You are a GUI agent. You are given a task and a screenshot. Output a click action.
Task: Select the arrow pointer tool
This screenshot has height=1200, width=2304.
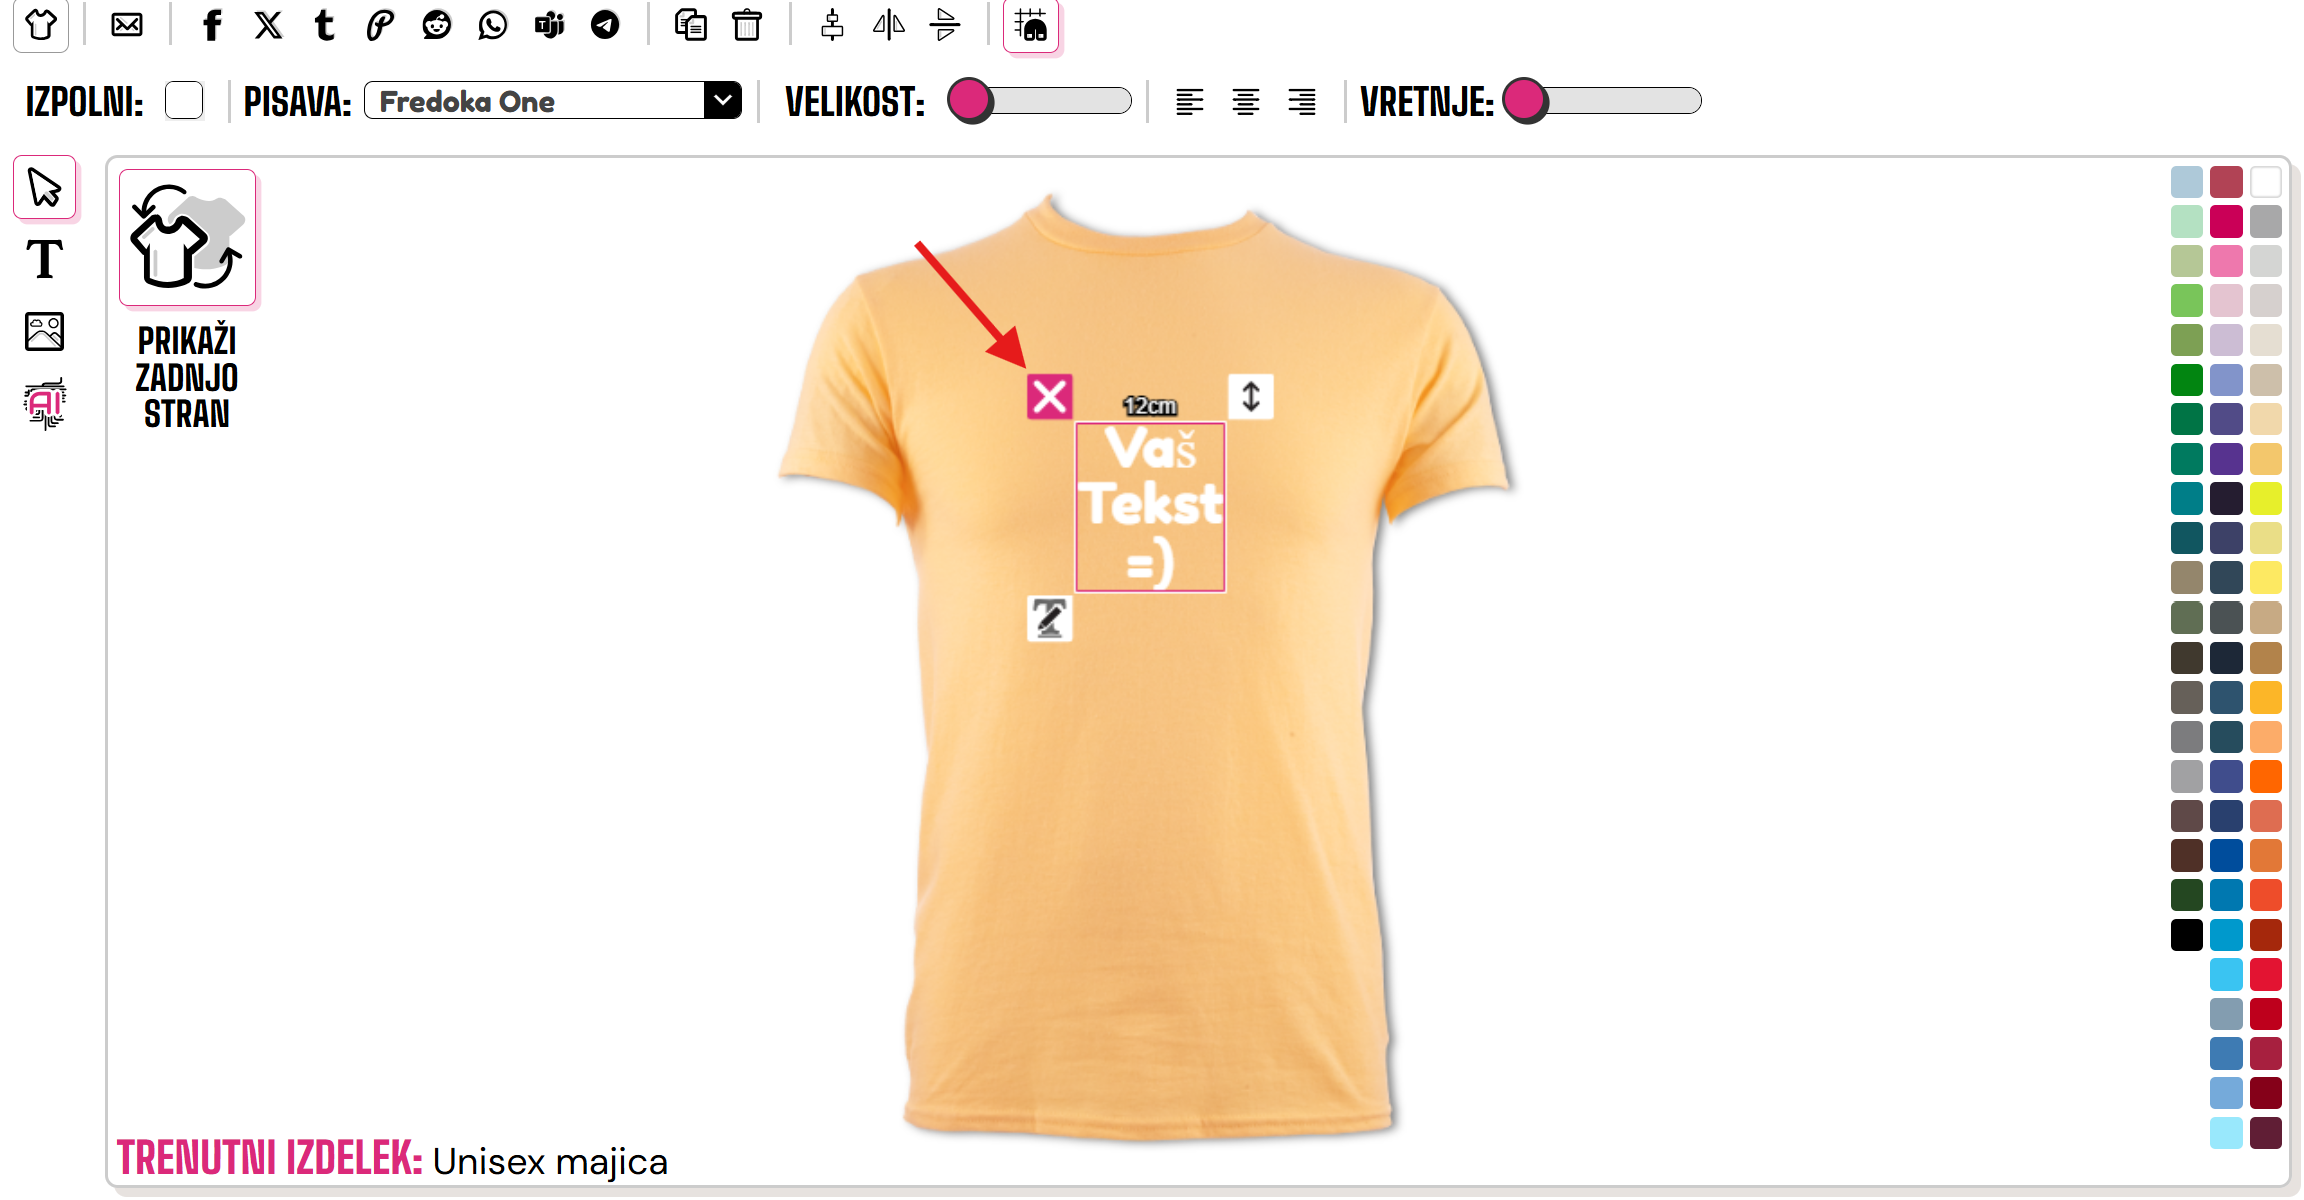45,187
